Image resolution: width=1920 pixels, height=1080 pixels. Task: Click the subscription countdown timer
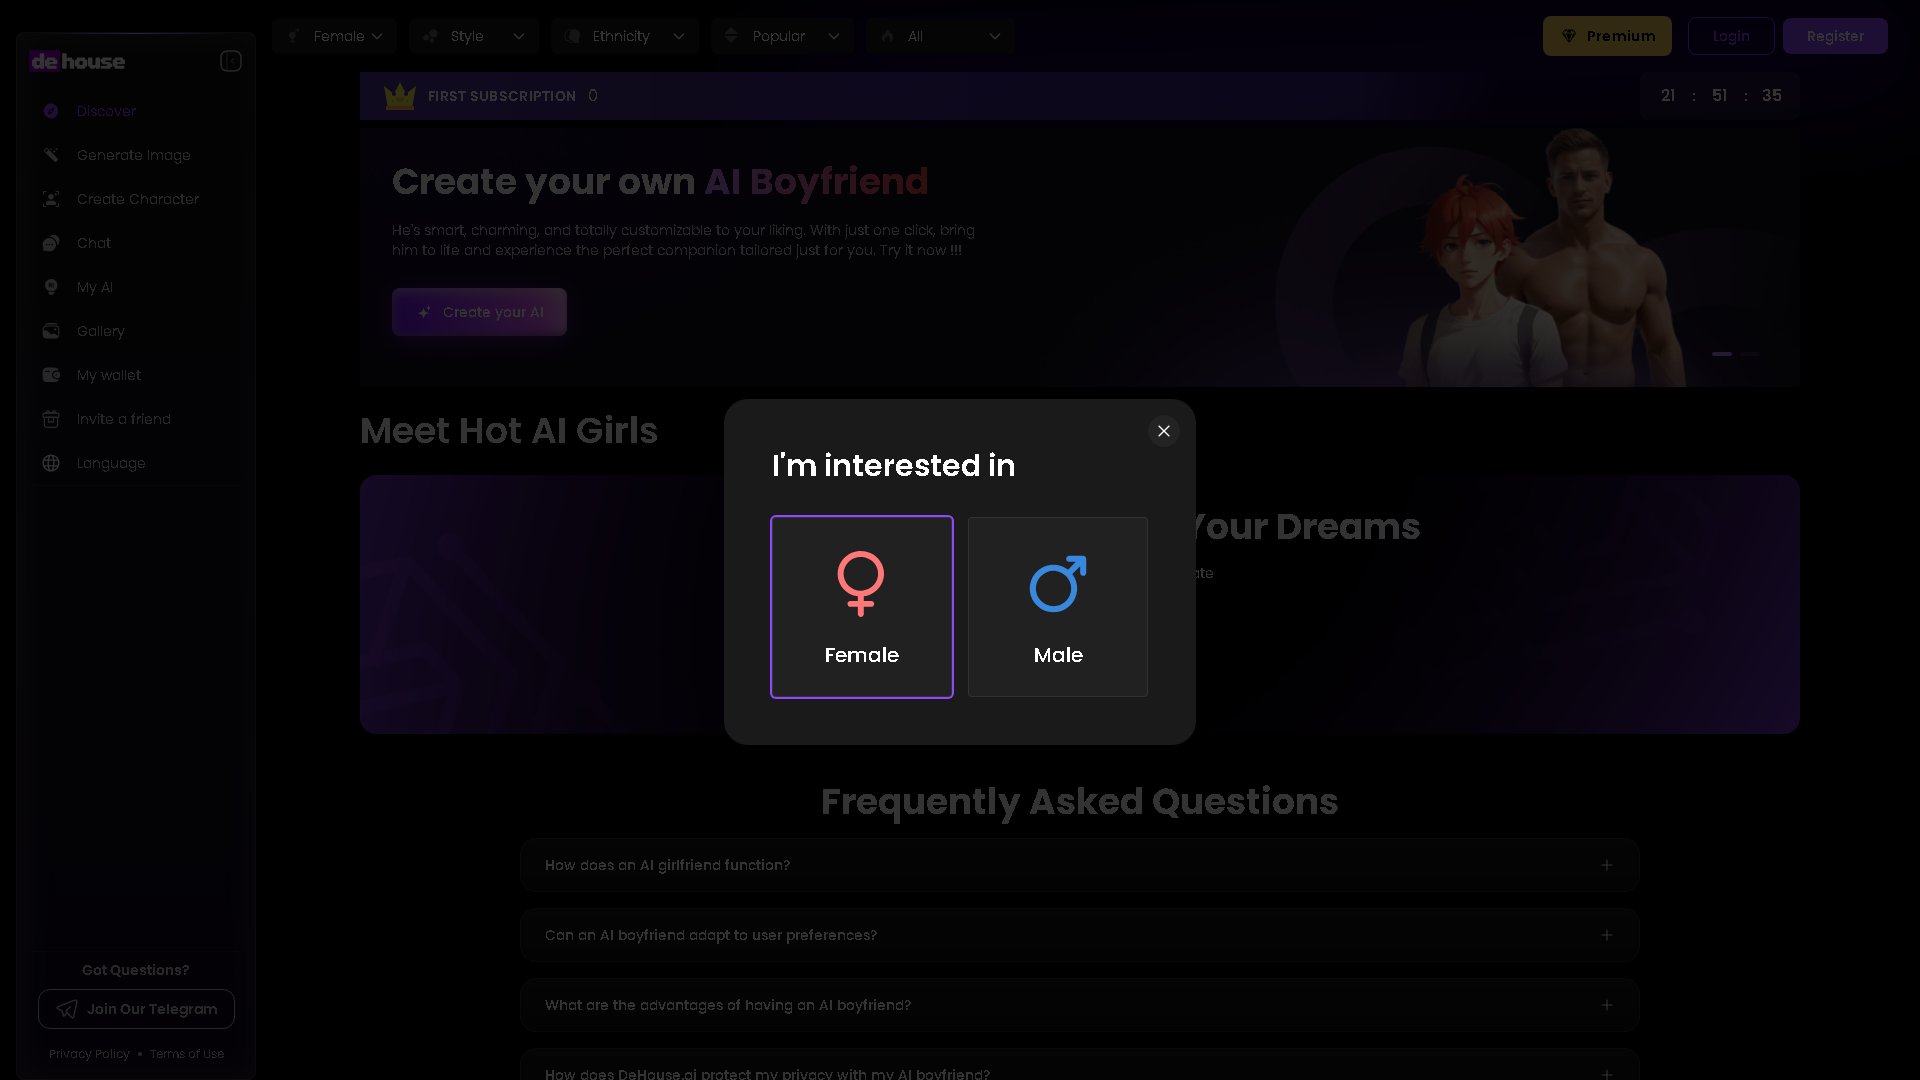1720,96
